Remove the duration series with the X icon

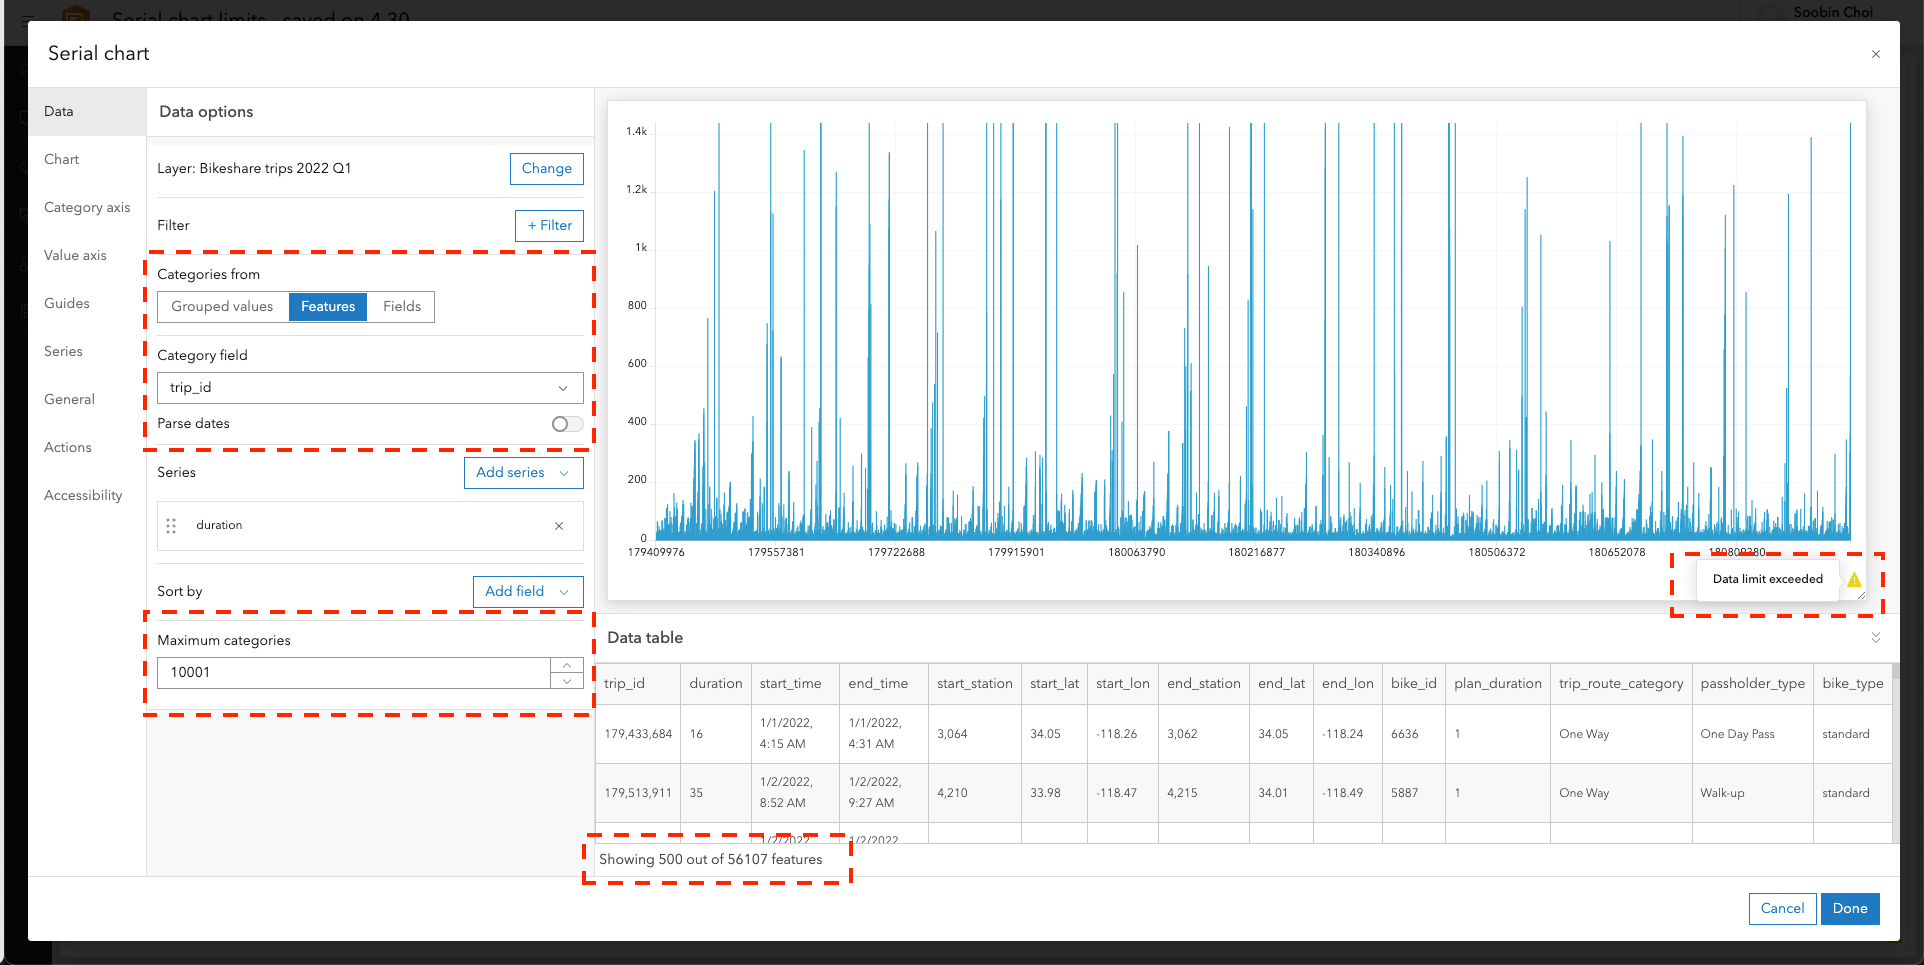pos(559,525)
